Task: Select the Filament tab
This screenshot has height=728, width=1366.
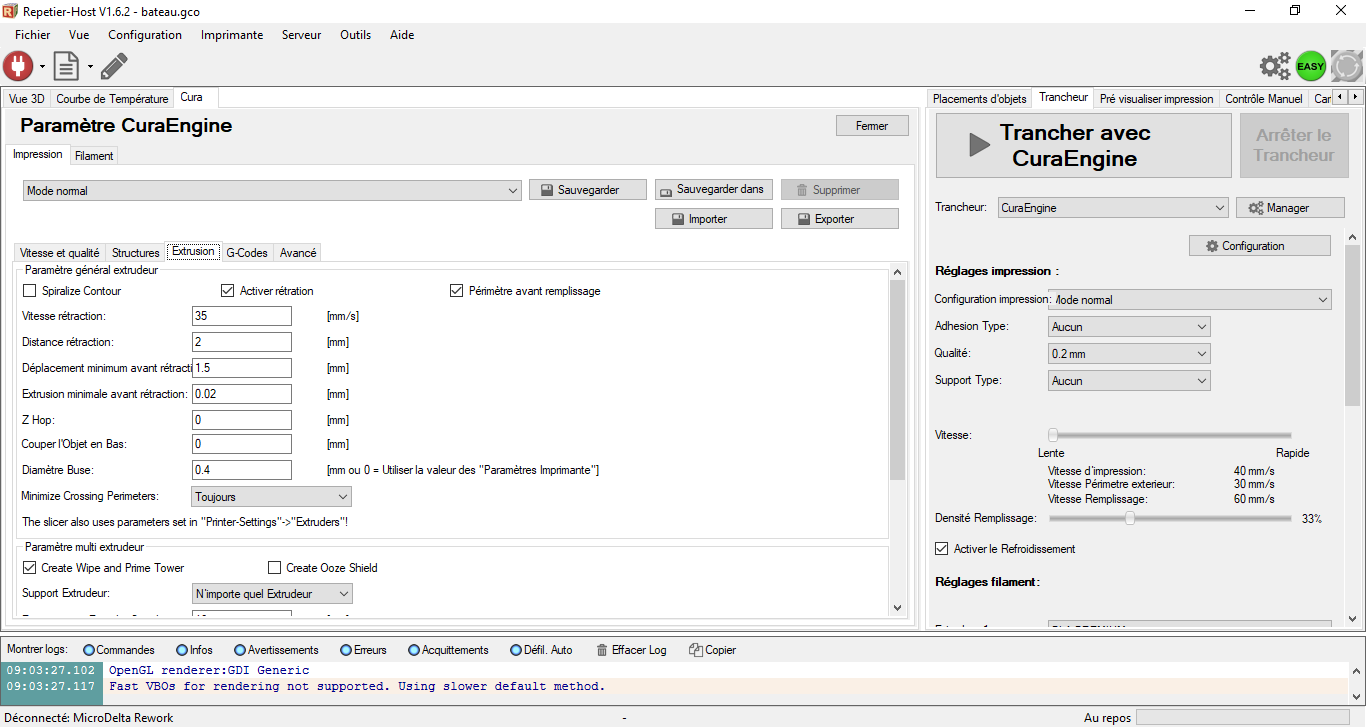Action: click(94, 156)
